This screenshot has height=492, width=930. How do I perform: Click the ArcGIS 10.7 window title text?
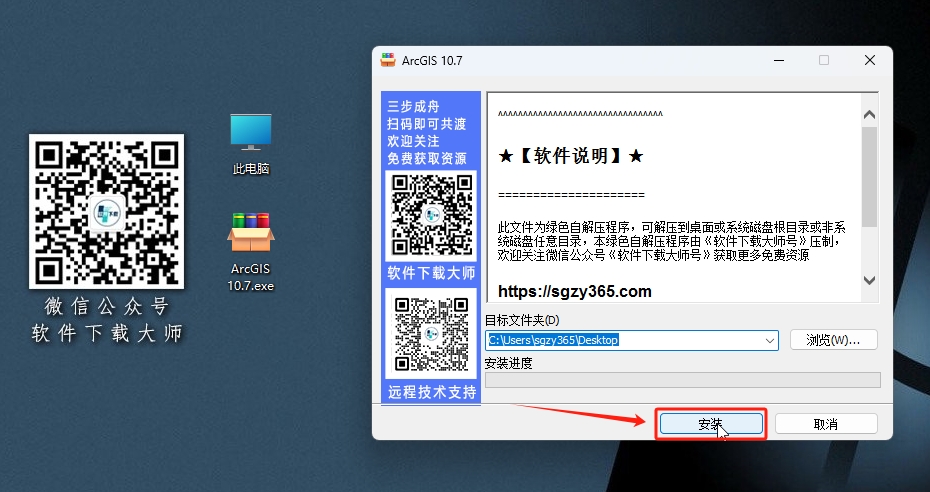tap(432, 60)
